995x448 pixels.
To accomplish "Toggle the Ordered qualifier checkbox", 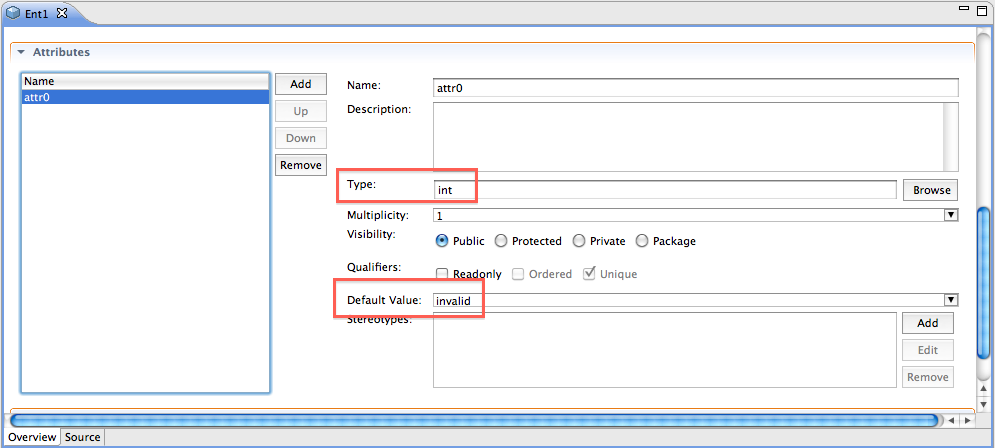I will coord(518,274).
